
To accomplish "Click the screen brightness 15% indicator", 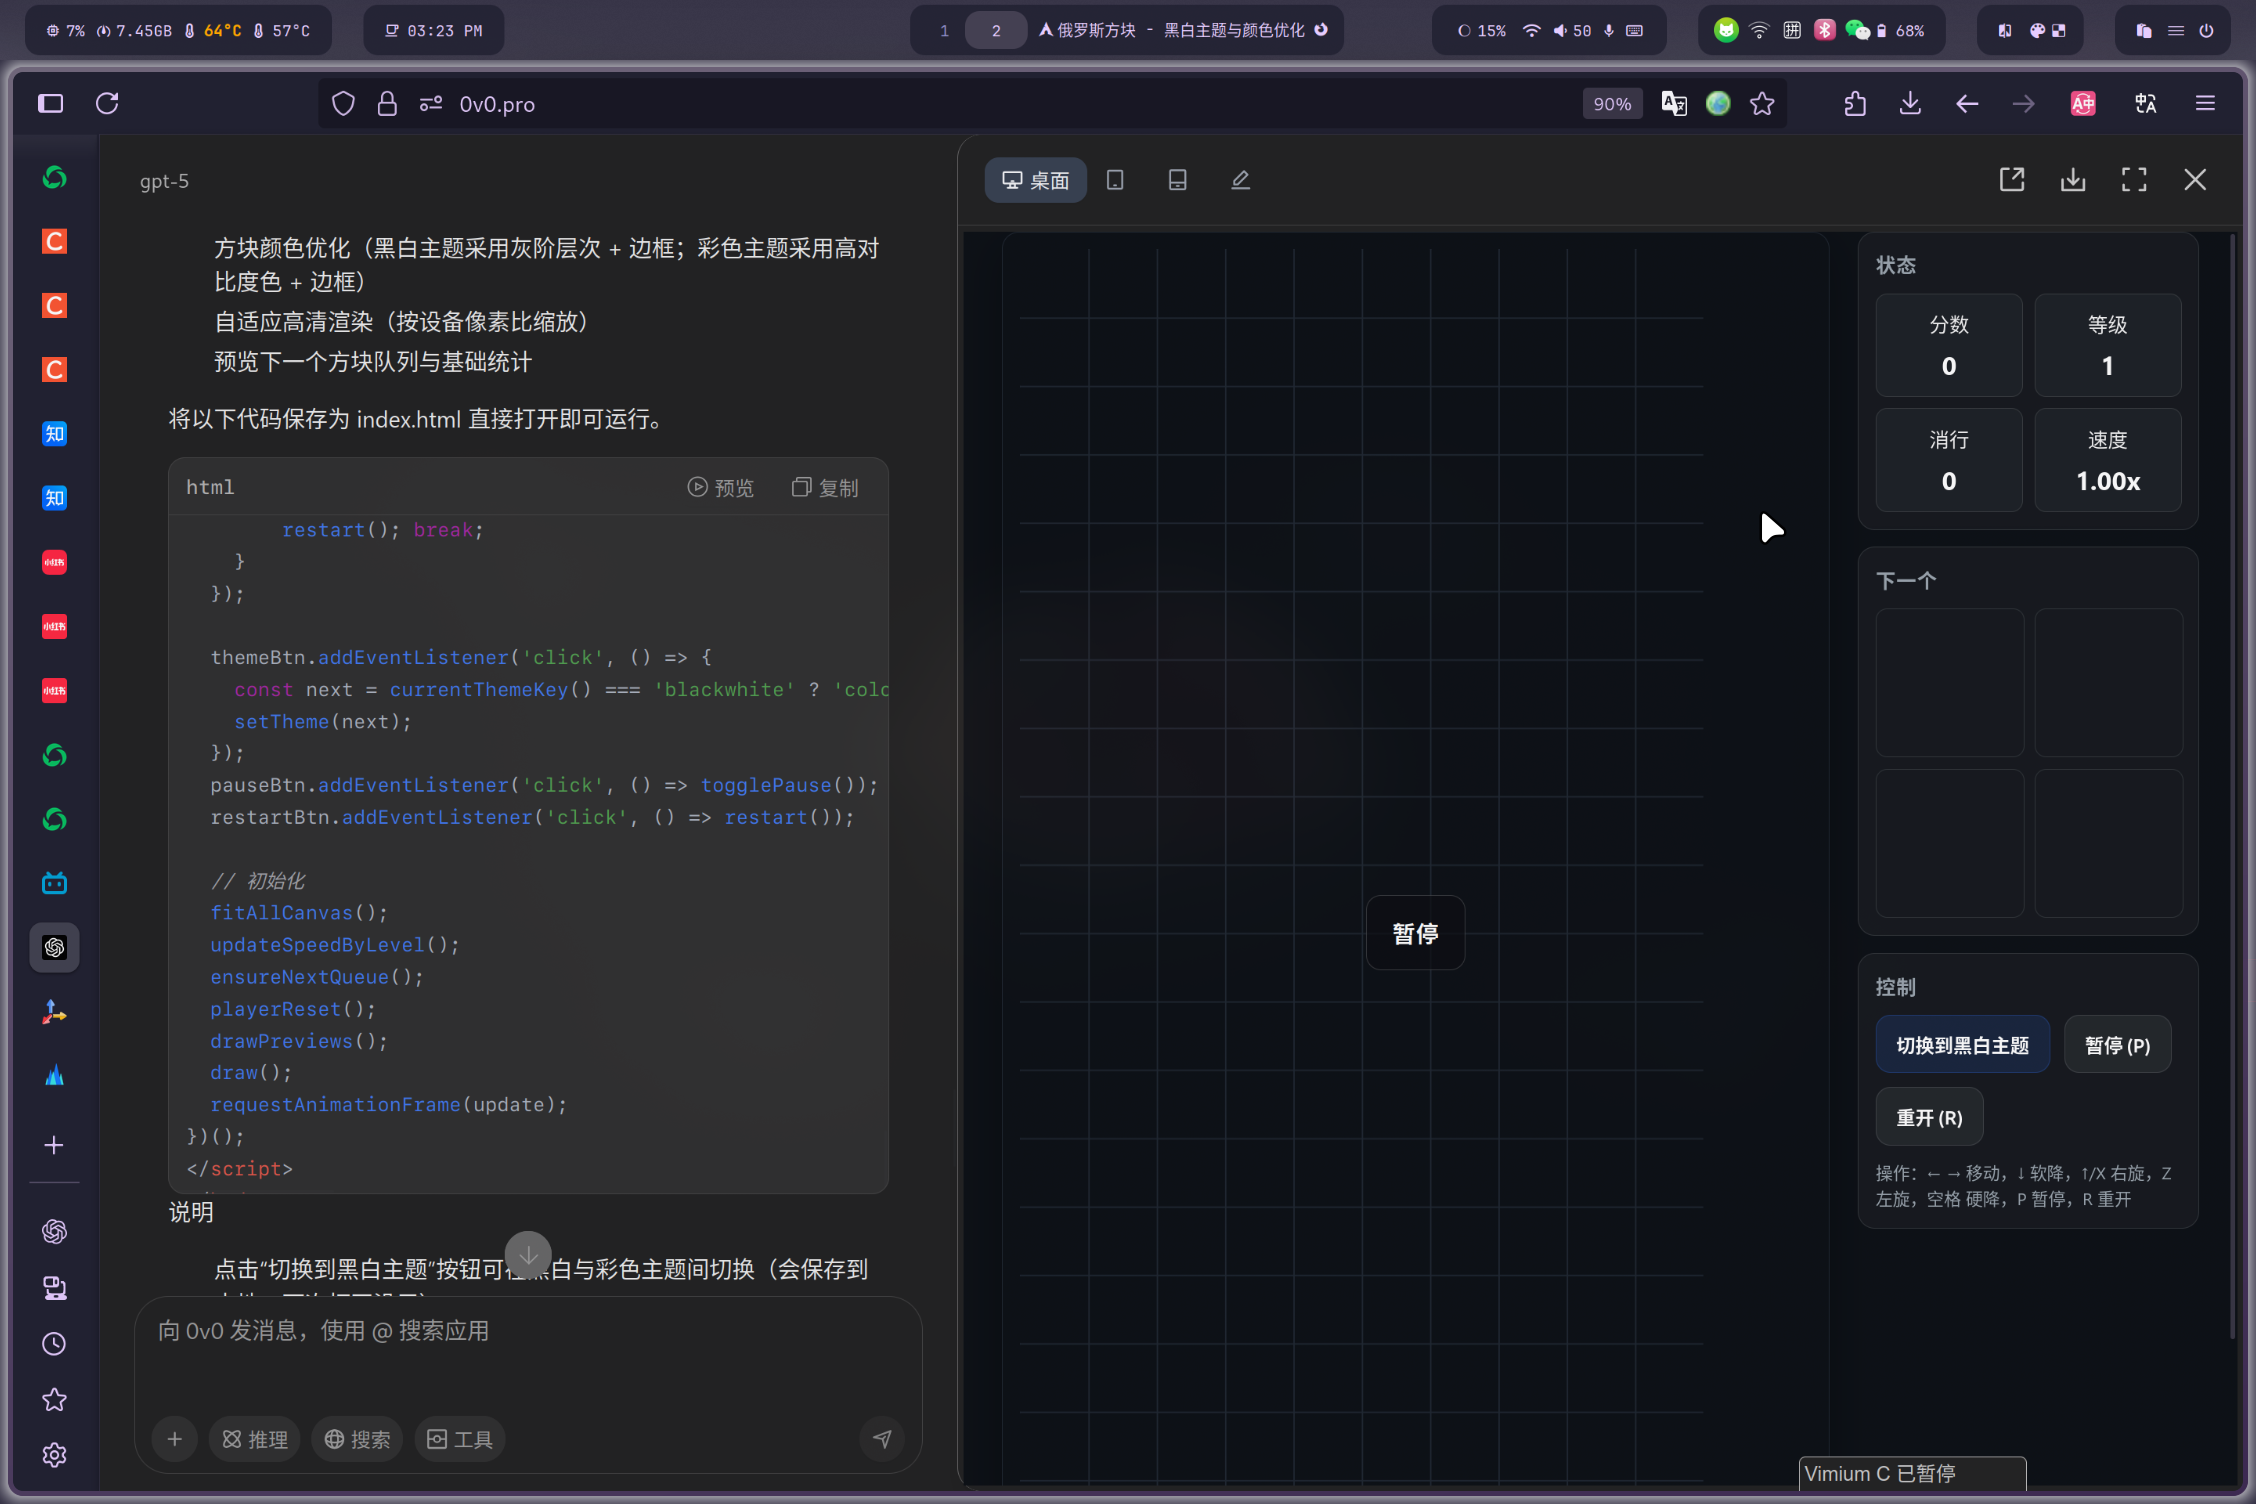I will 1482,30.
